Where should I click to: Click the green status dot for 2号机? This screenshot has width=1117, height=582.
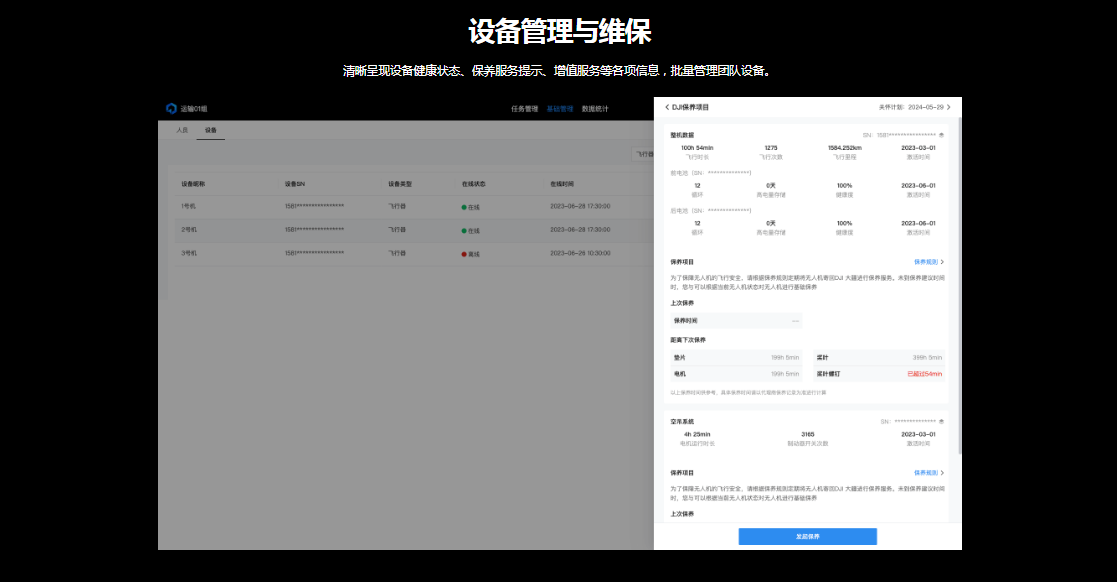(x=464, y=230)
